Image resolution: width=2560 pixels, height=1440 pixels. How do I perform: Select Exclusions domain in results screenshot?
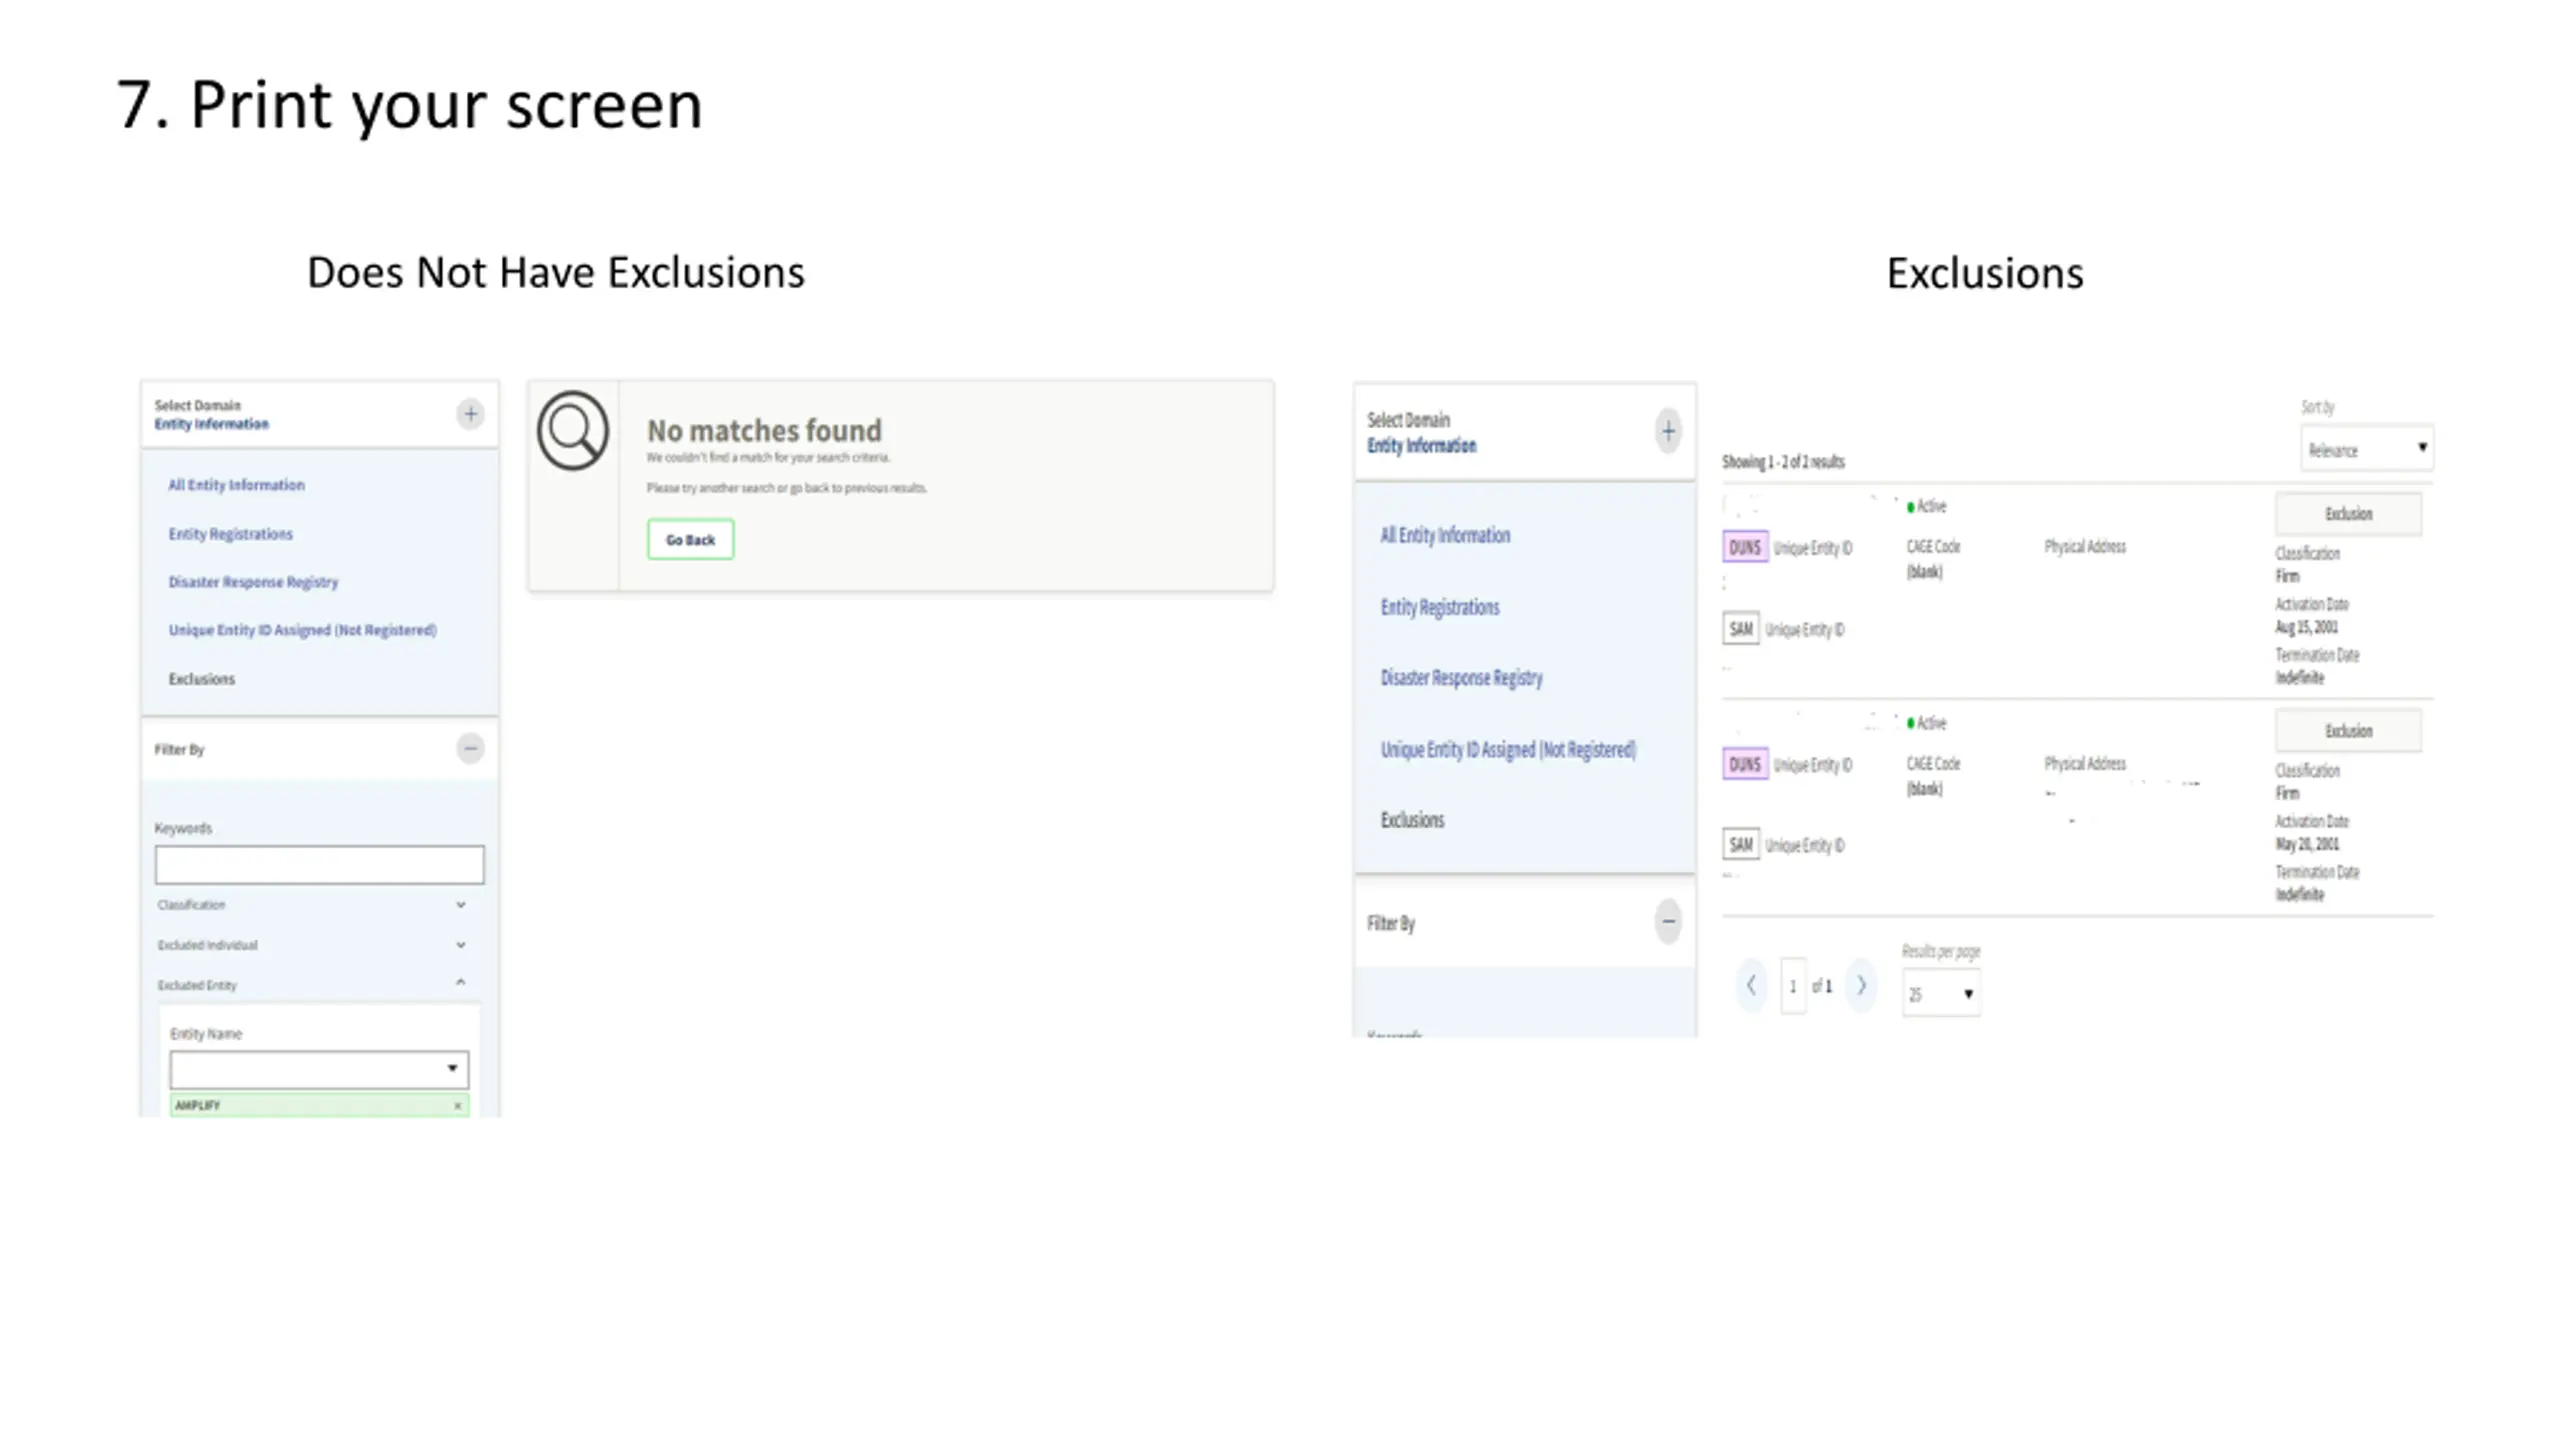pyautogui.click(x=1412, y=820)
